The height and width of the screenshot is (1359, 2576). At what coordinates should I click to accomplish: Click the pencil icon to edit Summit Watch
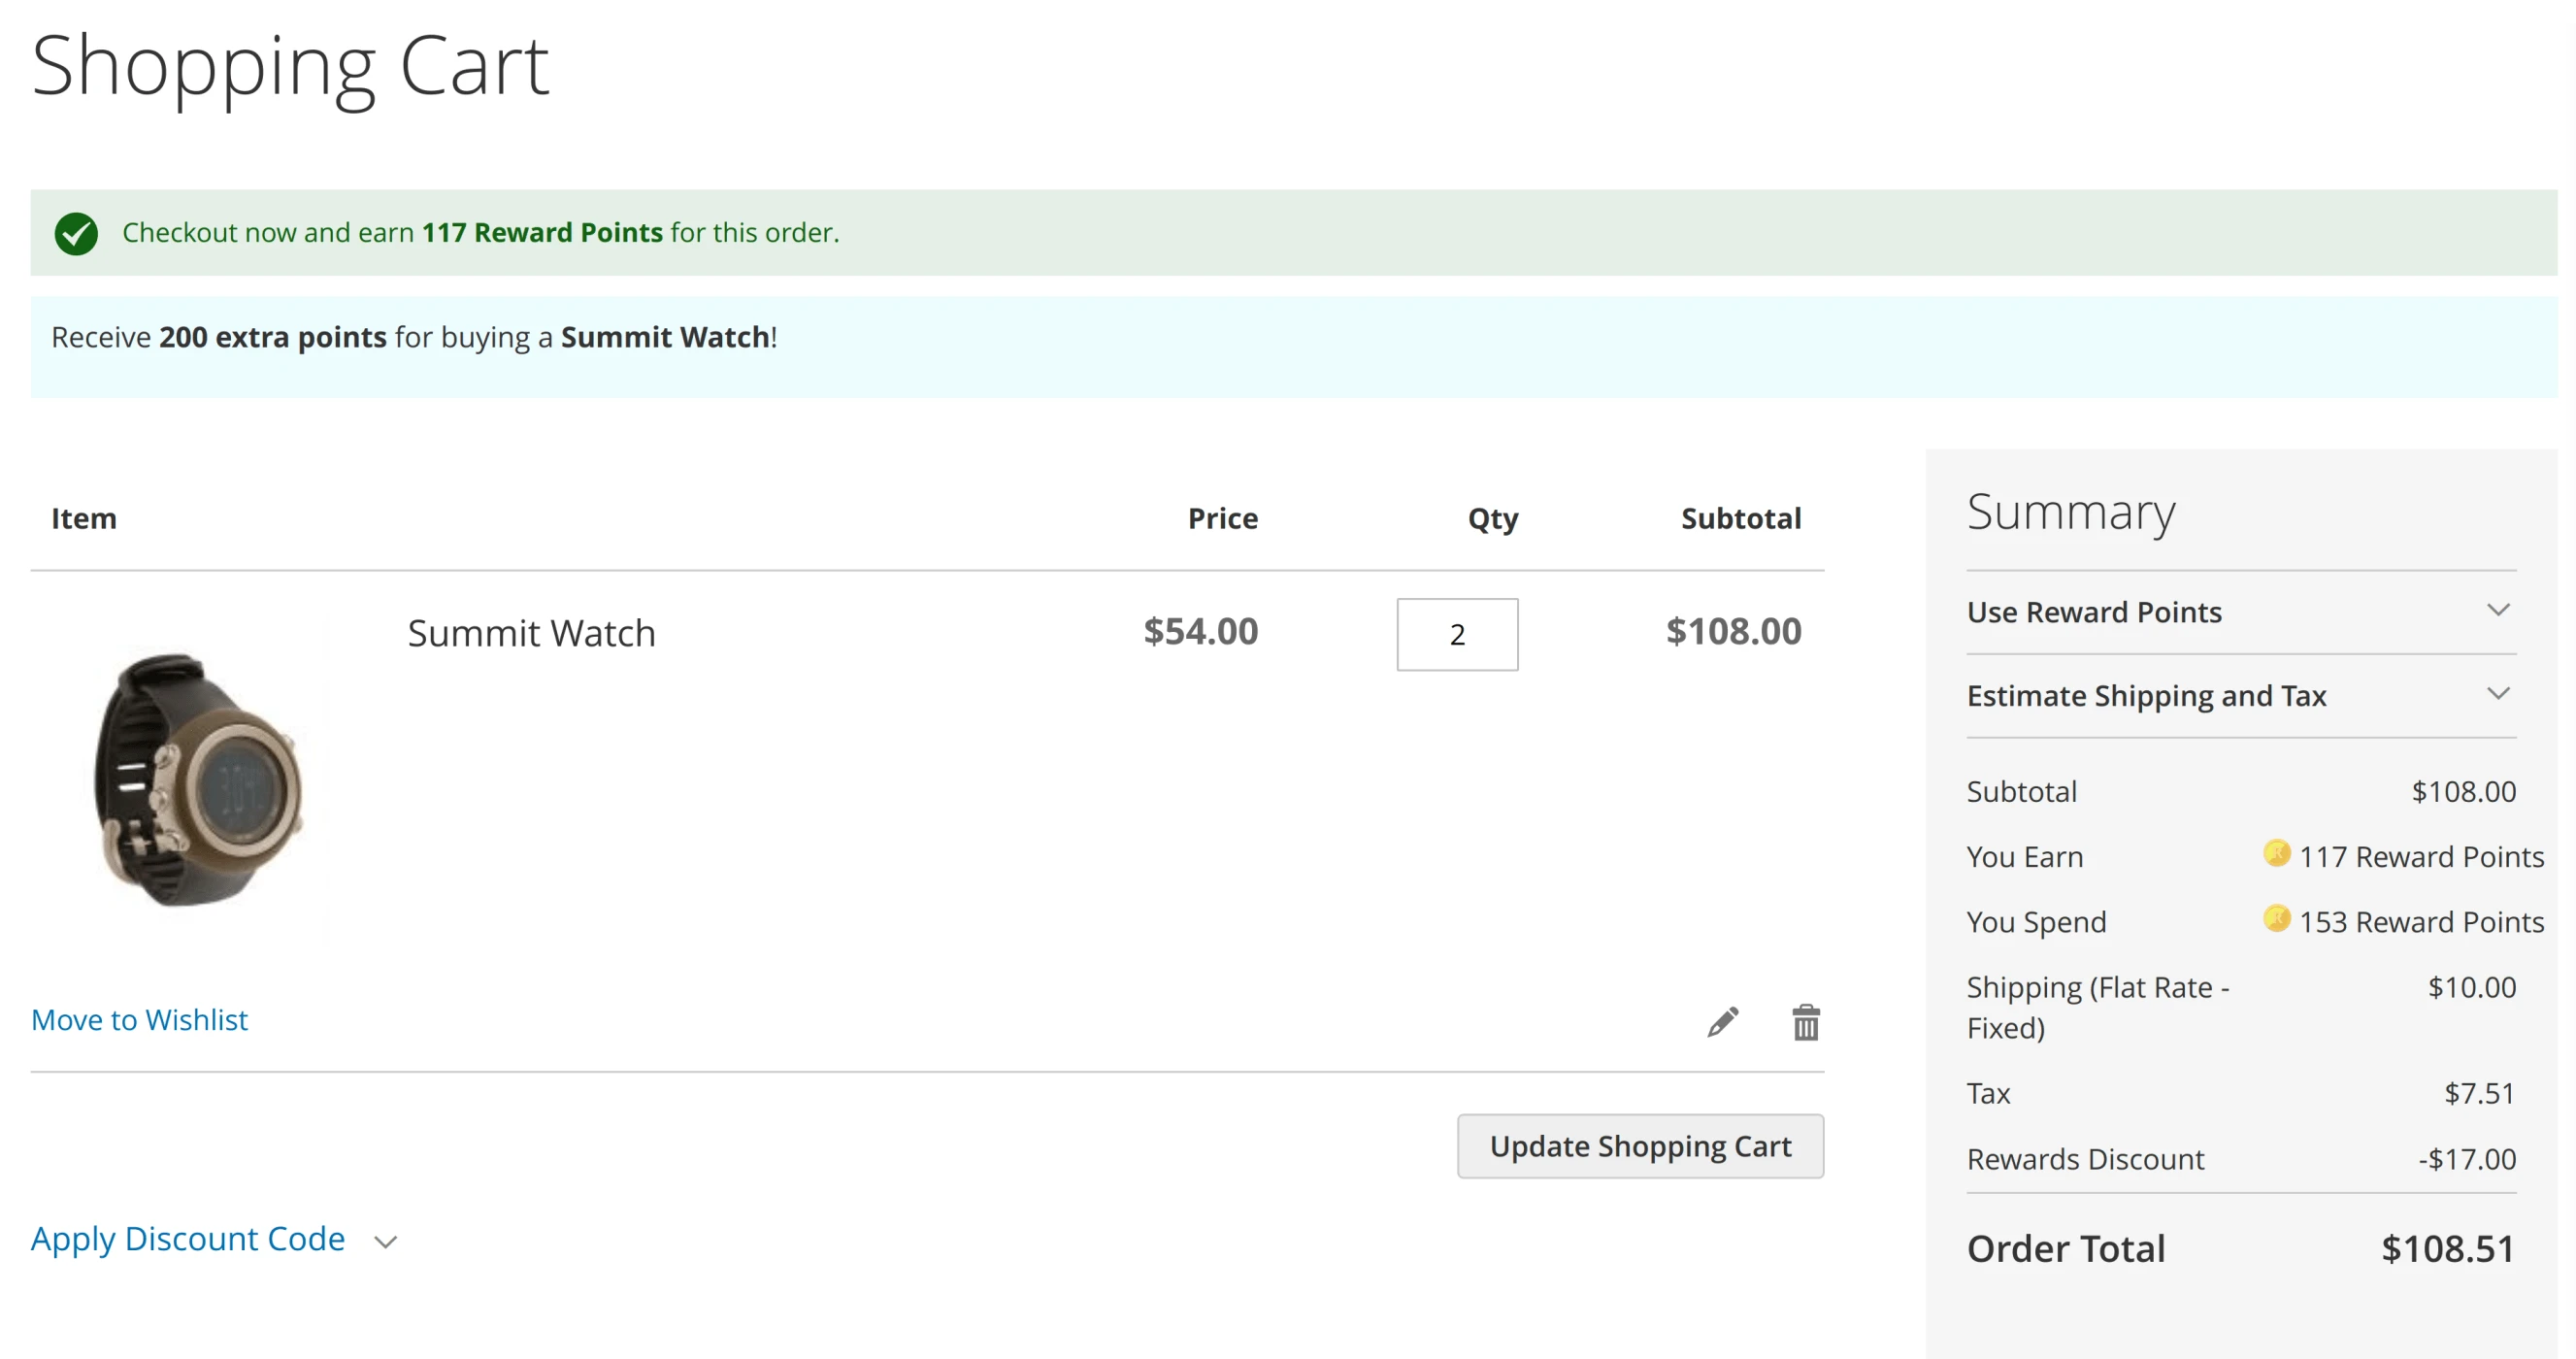point(1722,1021)
